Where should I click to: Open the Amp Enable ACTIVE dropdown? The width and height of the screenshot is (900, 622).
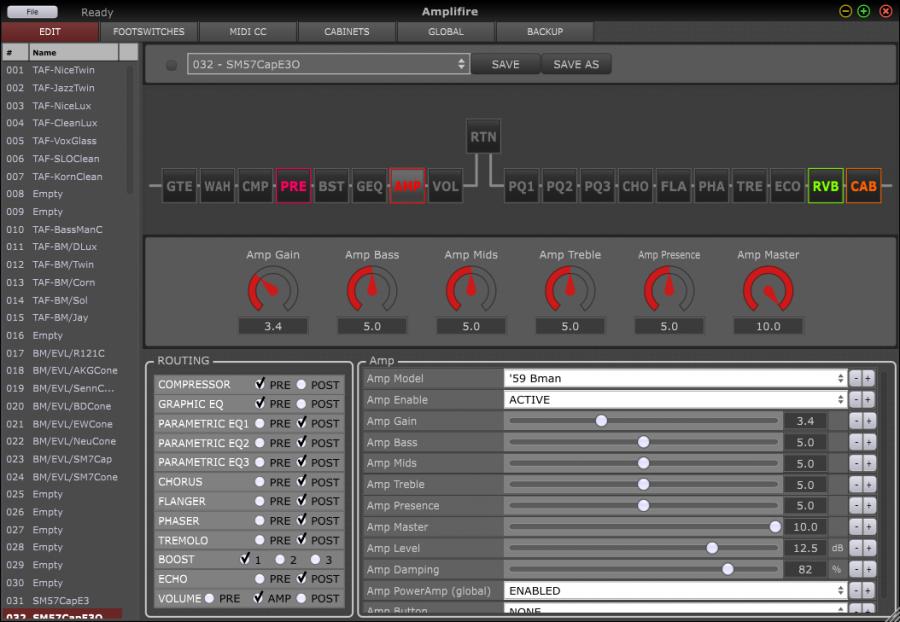coord(675,400)
